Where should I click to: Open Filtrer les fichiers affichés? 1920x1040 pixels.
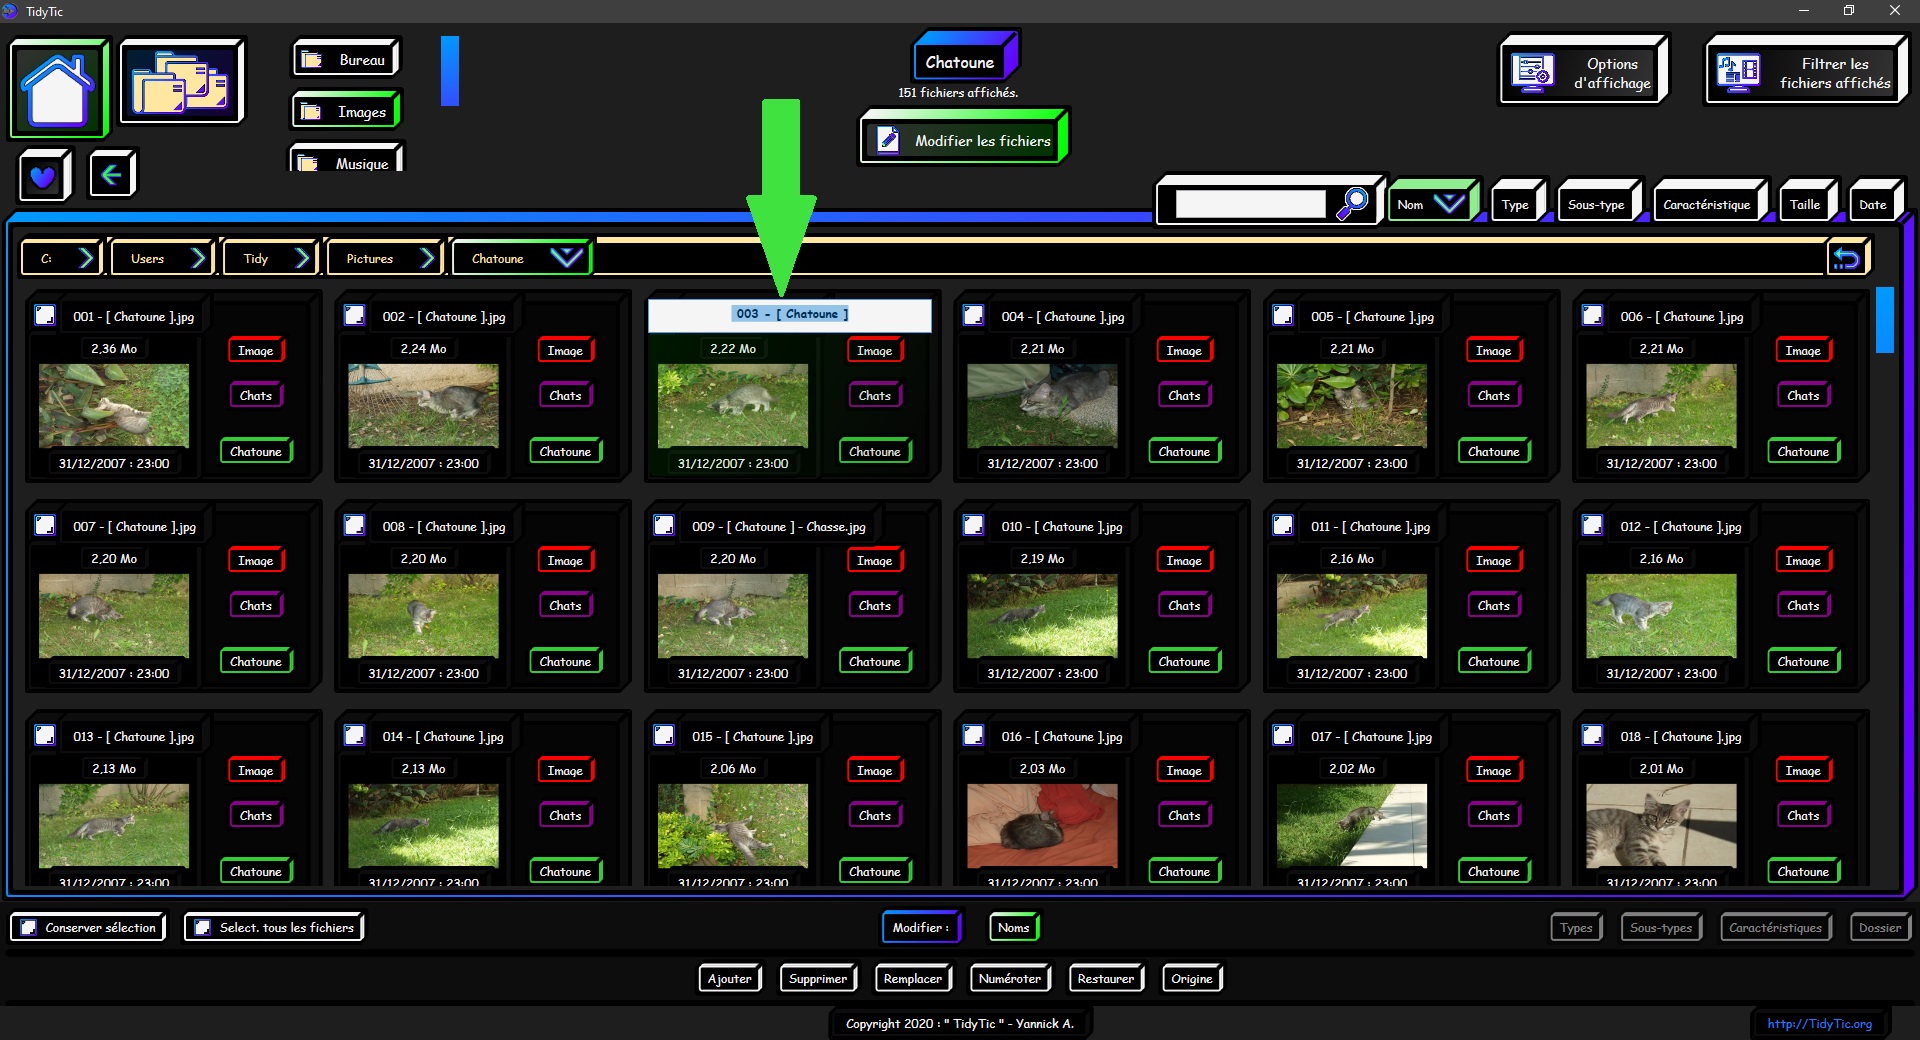pos(1806,73)
